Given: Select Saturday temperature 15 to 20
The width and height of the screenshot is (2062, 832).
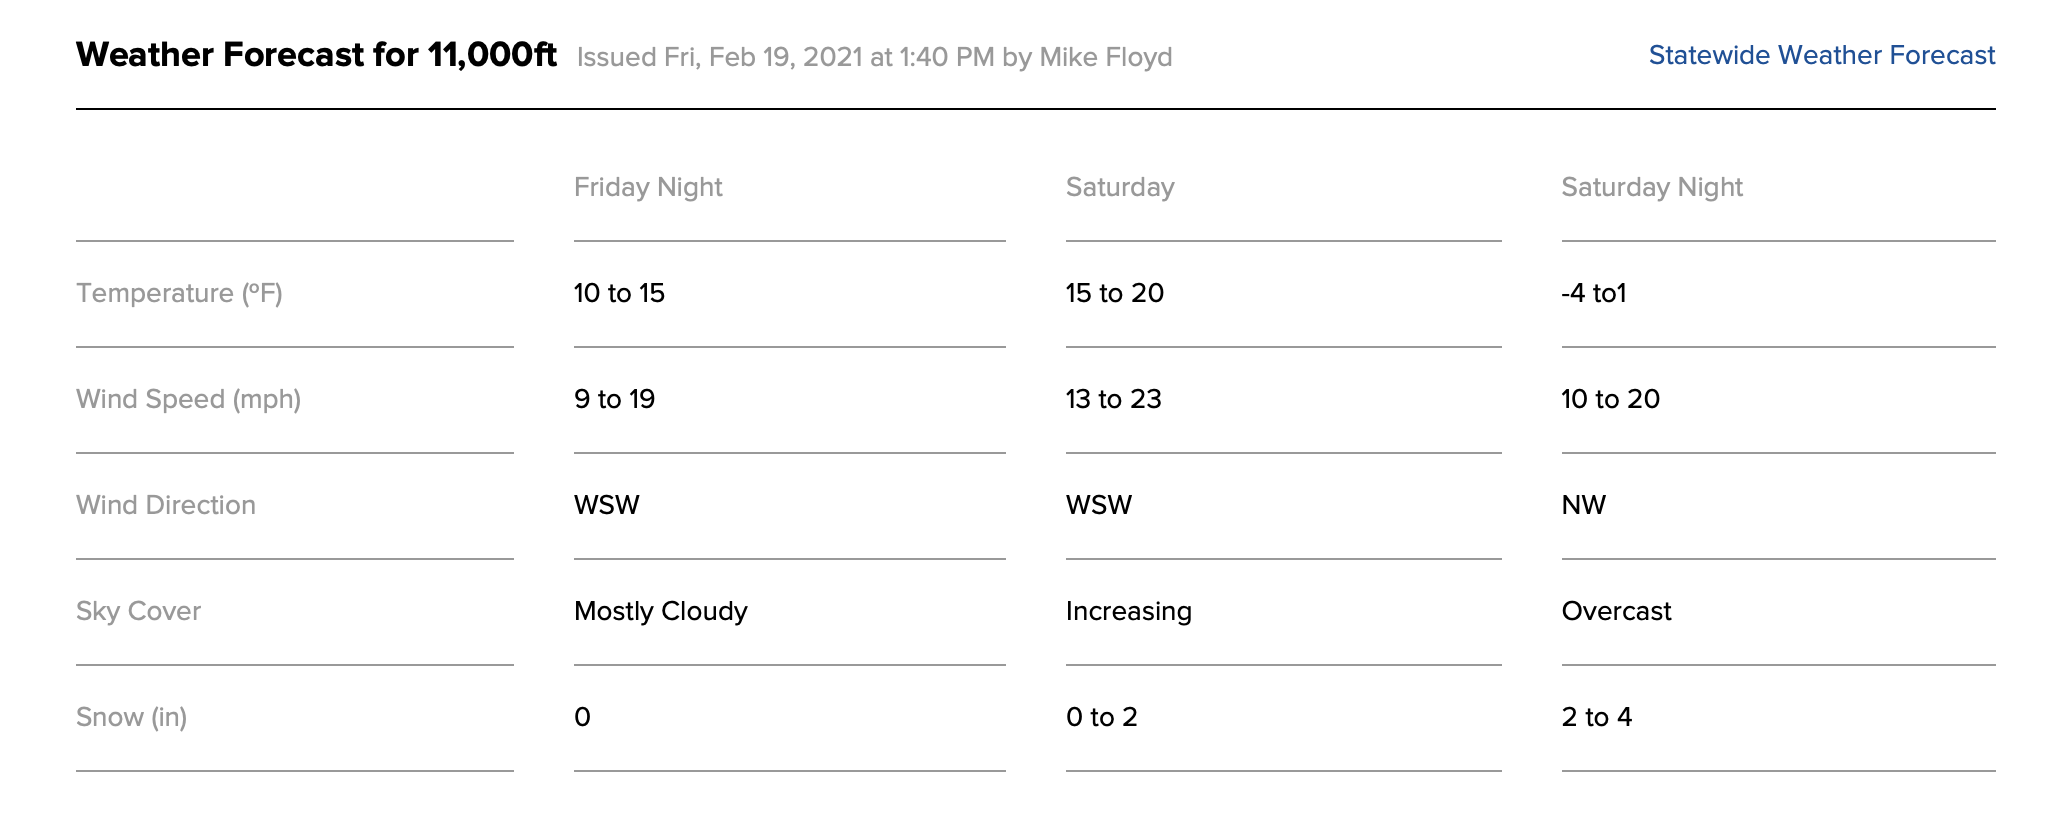Looking at the screenshot, I should click(x=1115, y=293).
